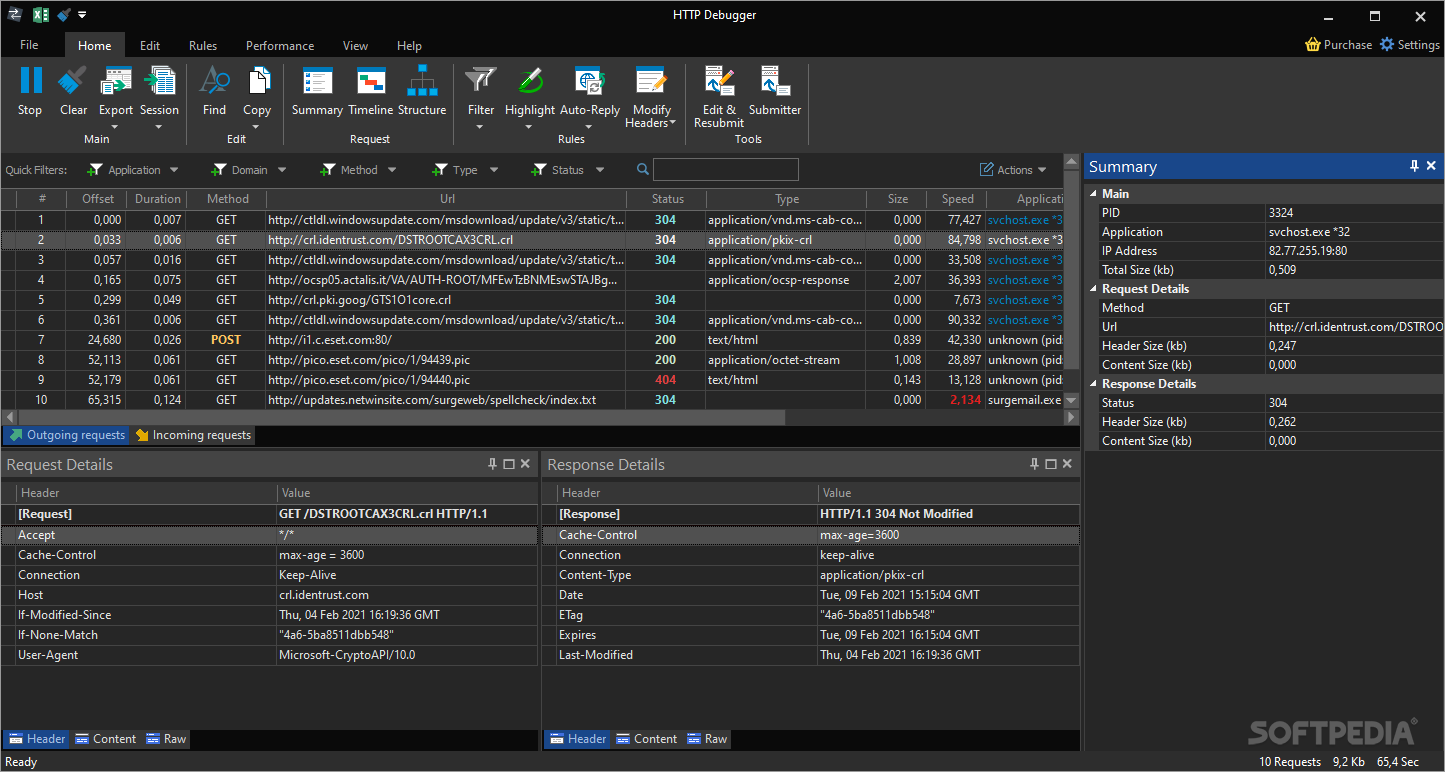Maximize the Response Details panel

(1050, 464)
